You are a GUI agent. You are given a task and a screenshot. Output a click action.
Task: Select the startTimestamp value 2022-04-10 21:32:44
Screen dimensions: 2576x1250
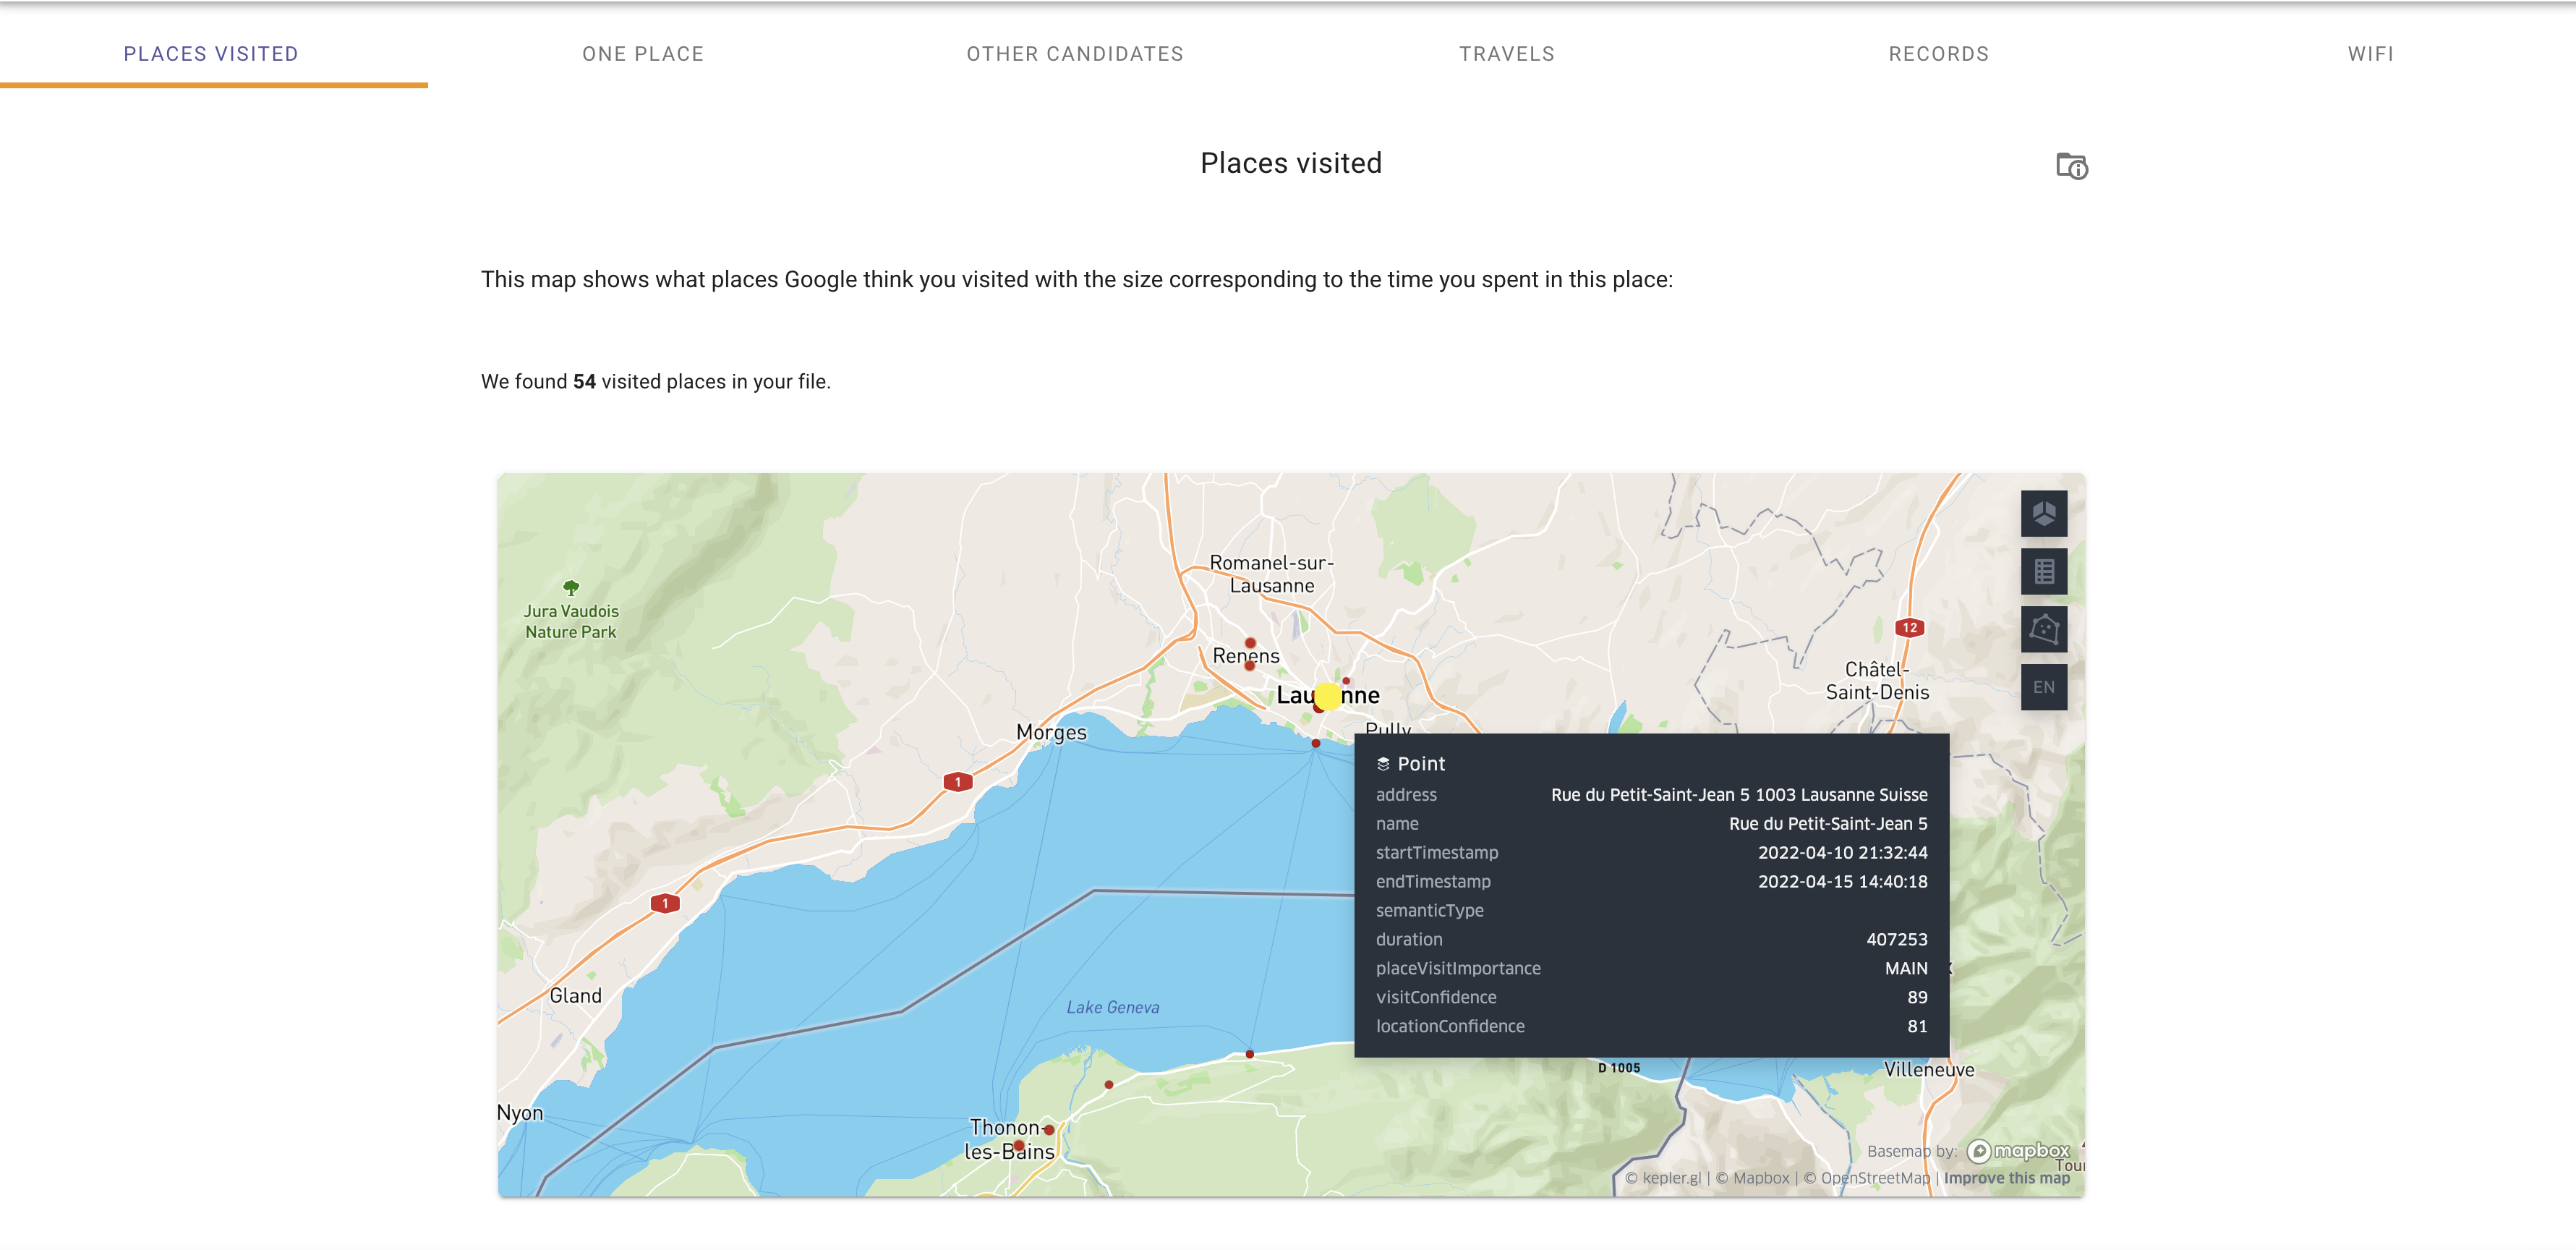(x=1842, y=853)
